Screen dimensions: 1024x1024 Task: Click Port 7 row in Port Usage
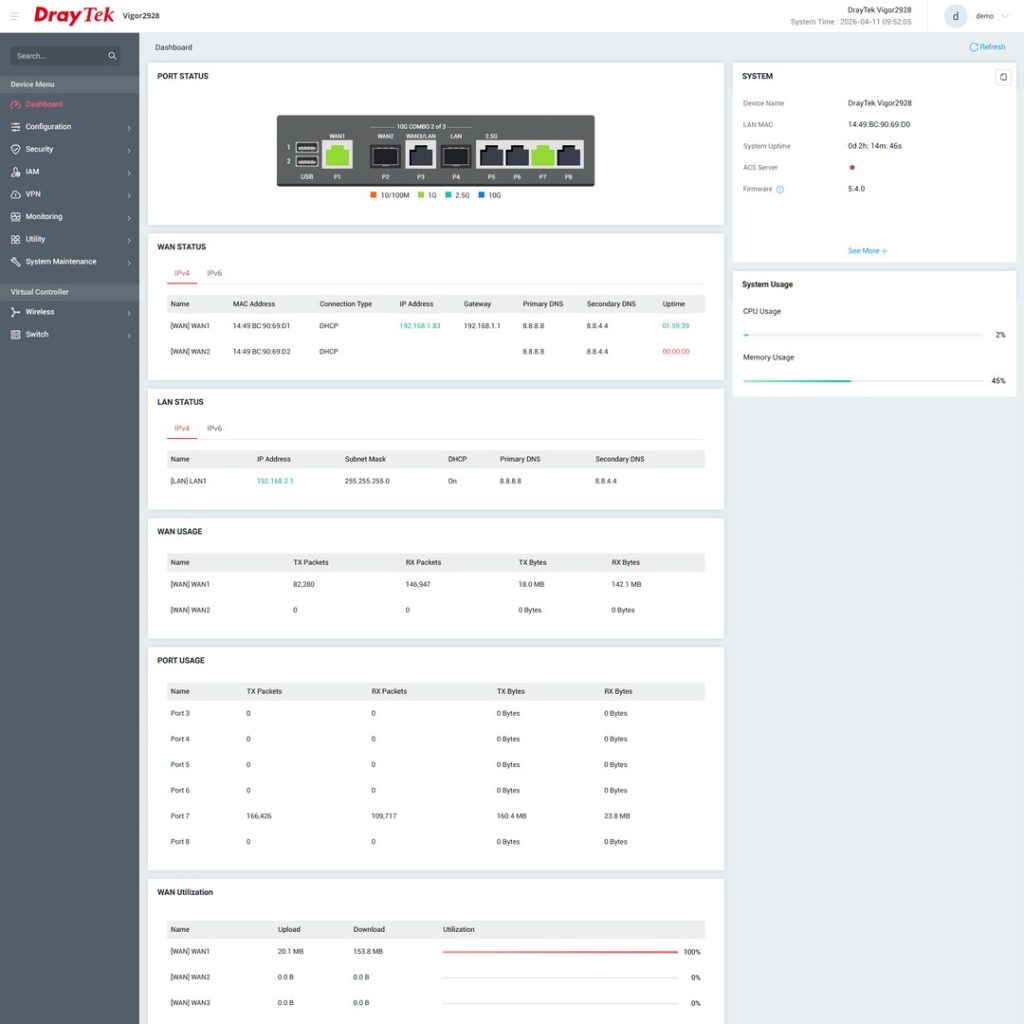(x=436, y=816)
